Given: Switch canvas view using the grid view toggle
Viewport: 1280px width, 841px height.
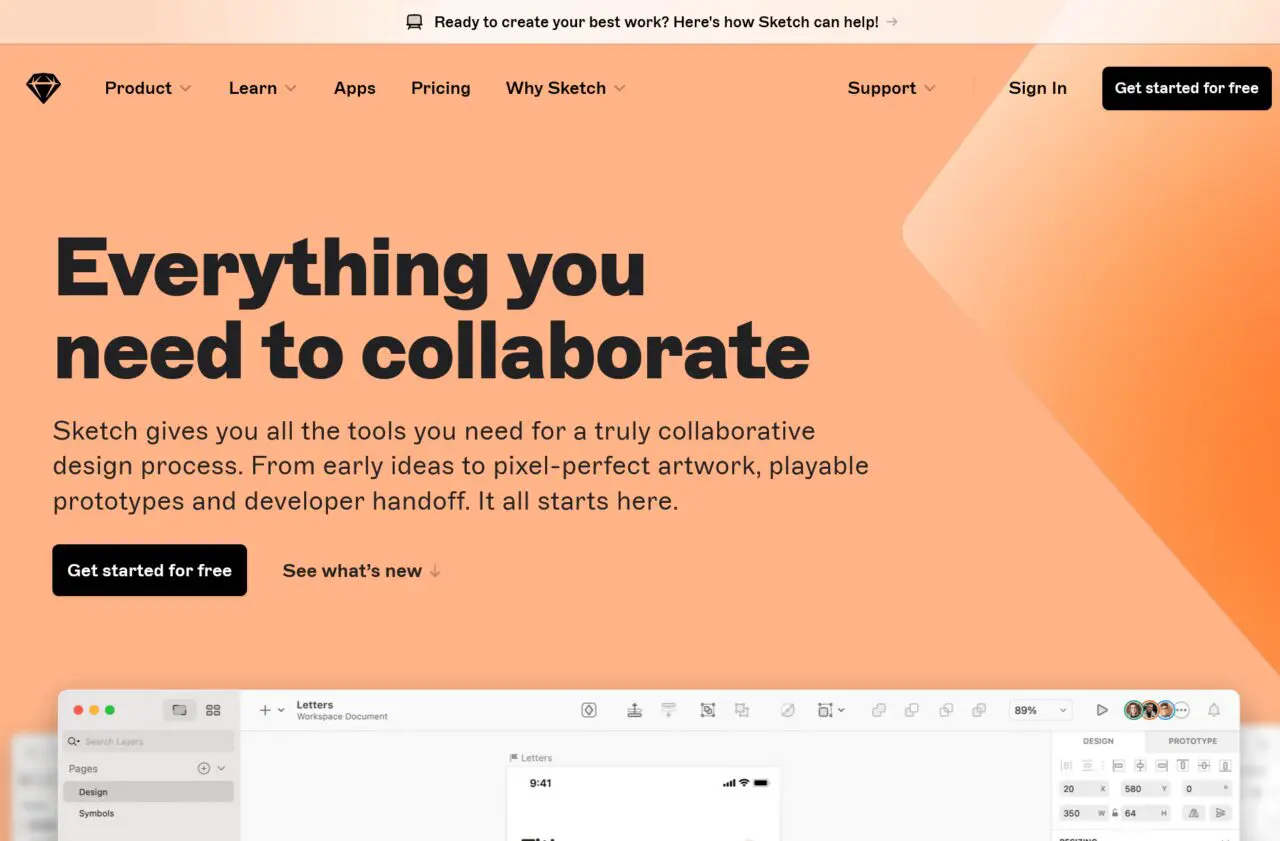Looking at the screenshot, I should [213, 710].
